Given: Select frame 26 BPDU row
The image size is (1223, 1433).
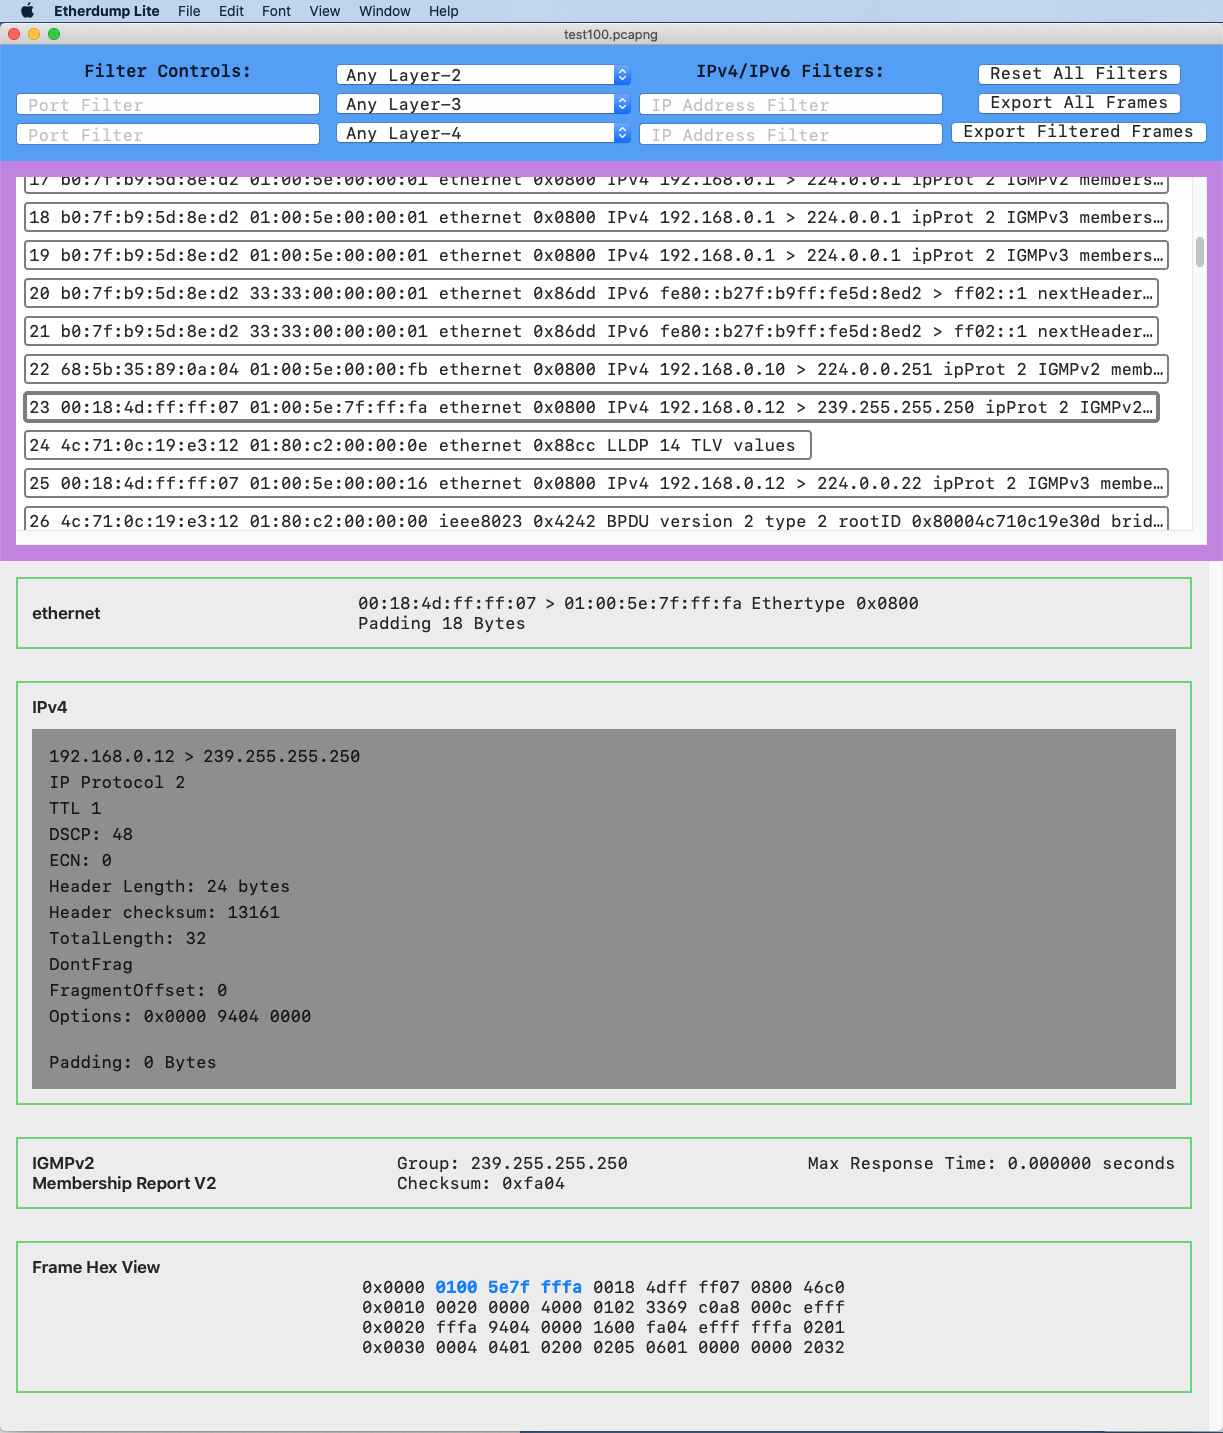Looking at the screenshot, I should click(x=596, y=519).
